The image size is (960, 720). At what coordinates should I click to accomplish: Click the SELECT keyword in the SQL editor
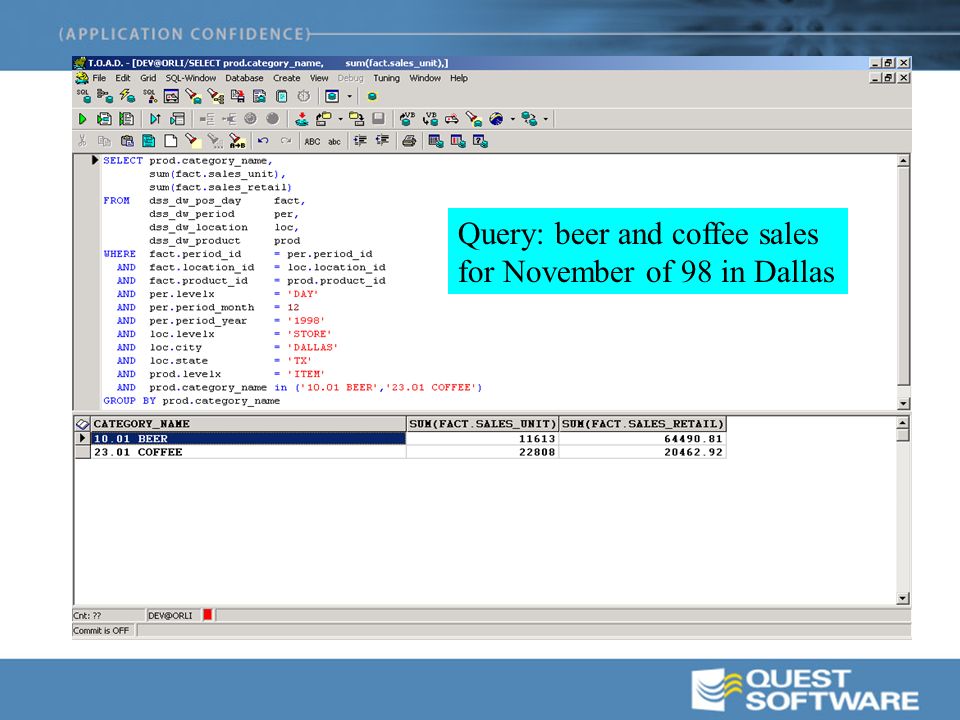(123, 160)
